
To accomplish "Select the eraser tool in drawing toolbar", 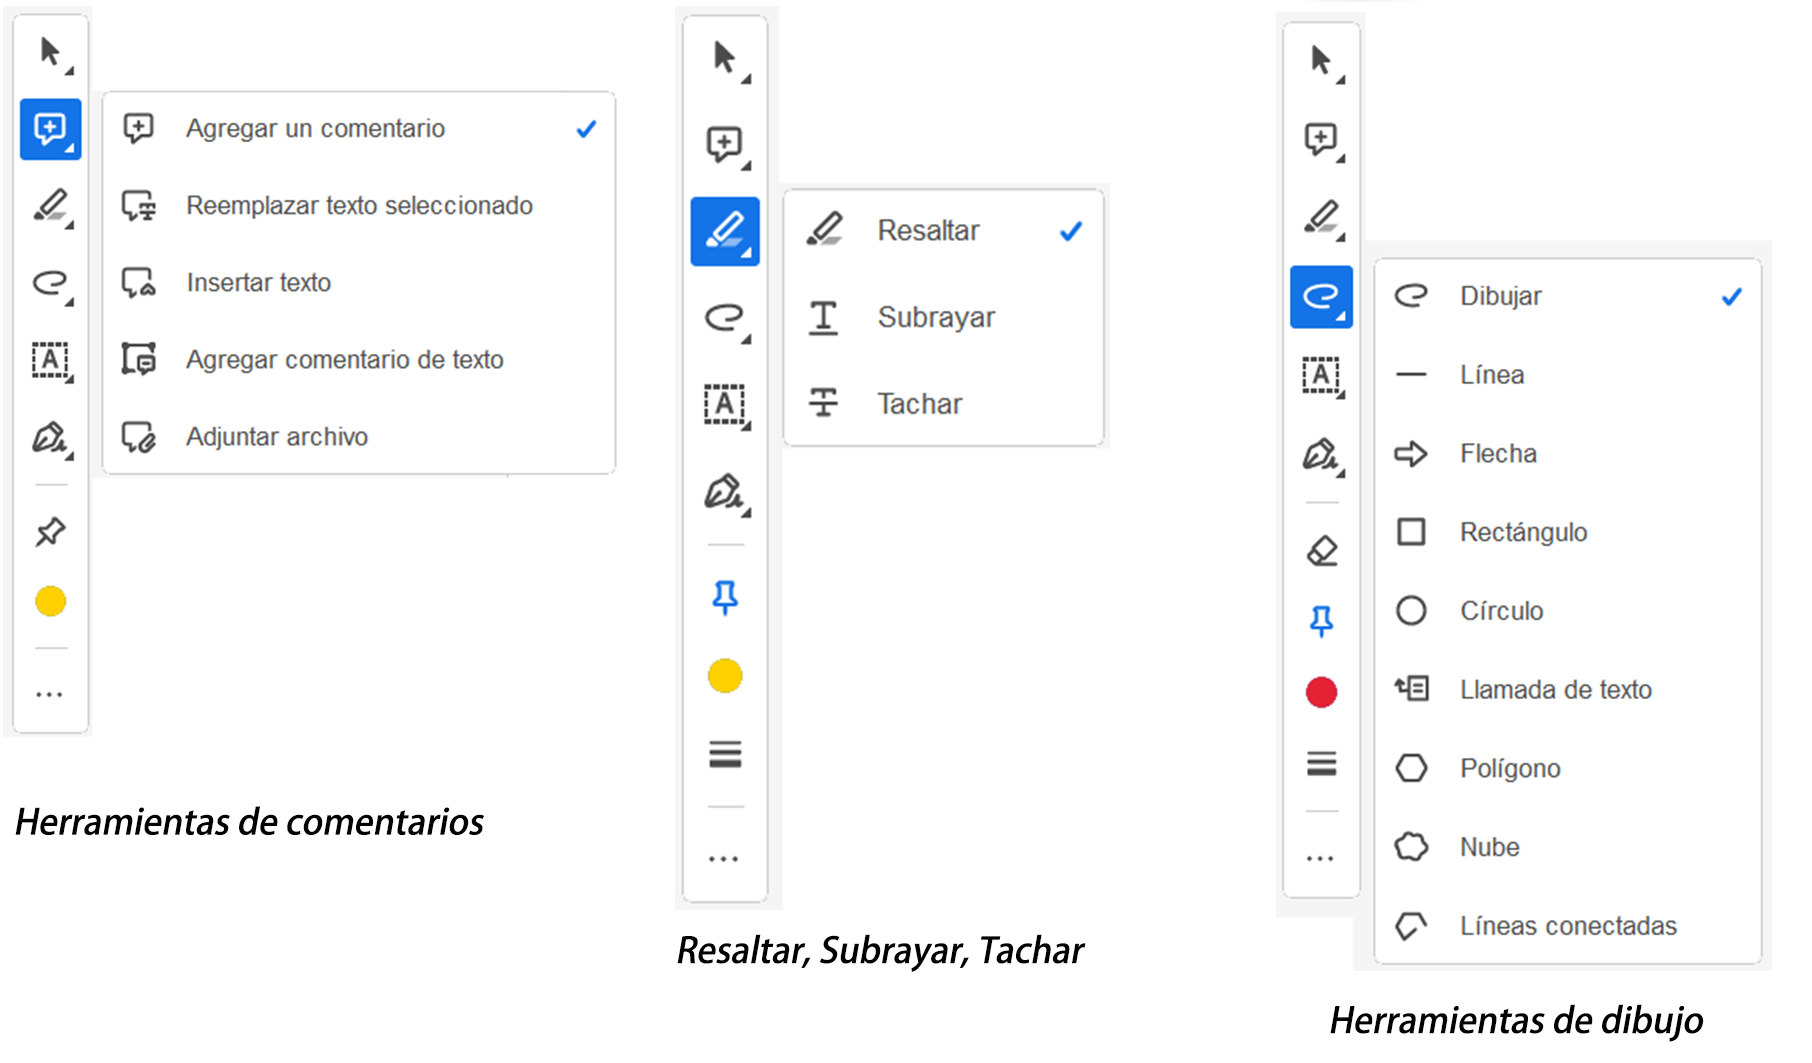I will click(x=1321, y=549).
